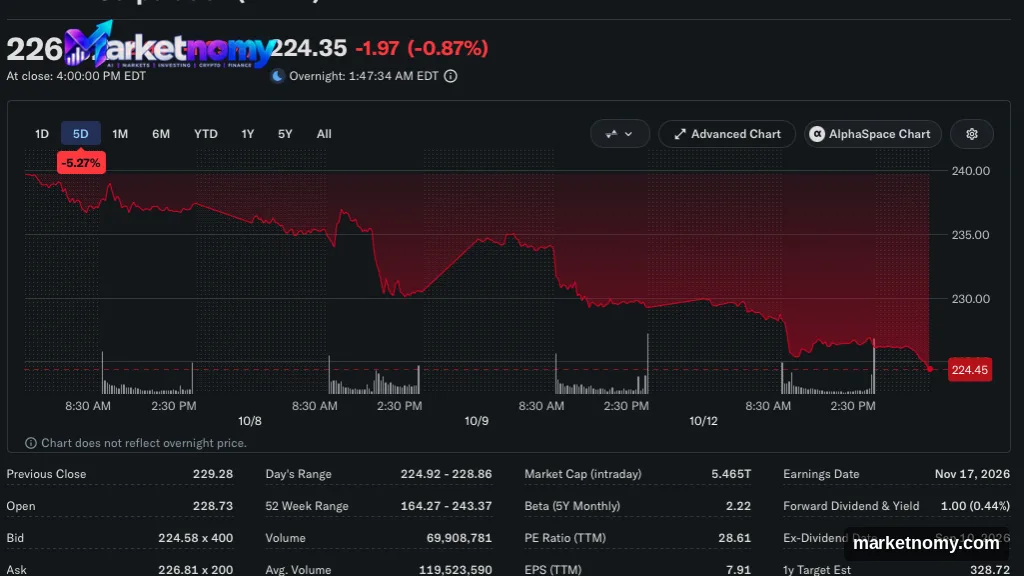The width and height of the screenshot is (1024, 576).
Task: Click the moon overnight icon
Action: [277, 76]
